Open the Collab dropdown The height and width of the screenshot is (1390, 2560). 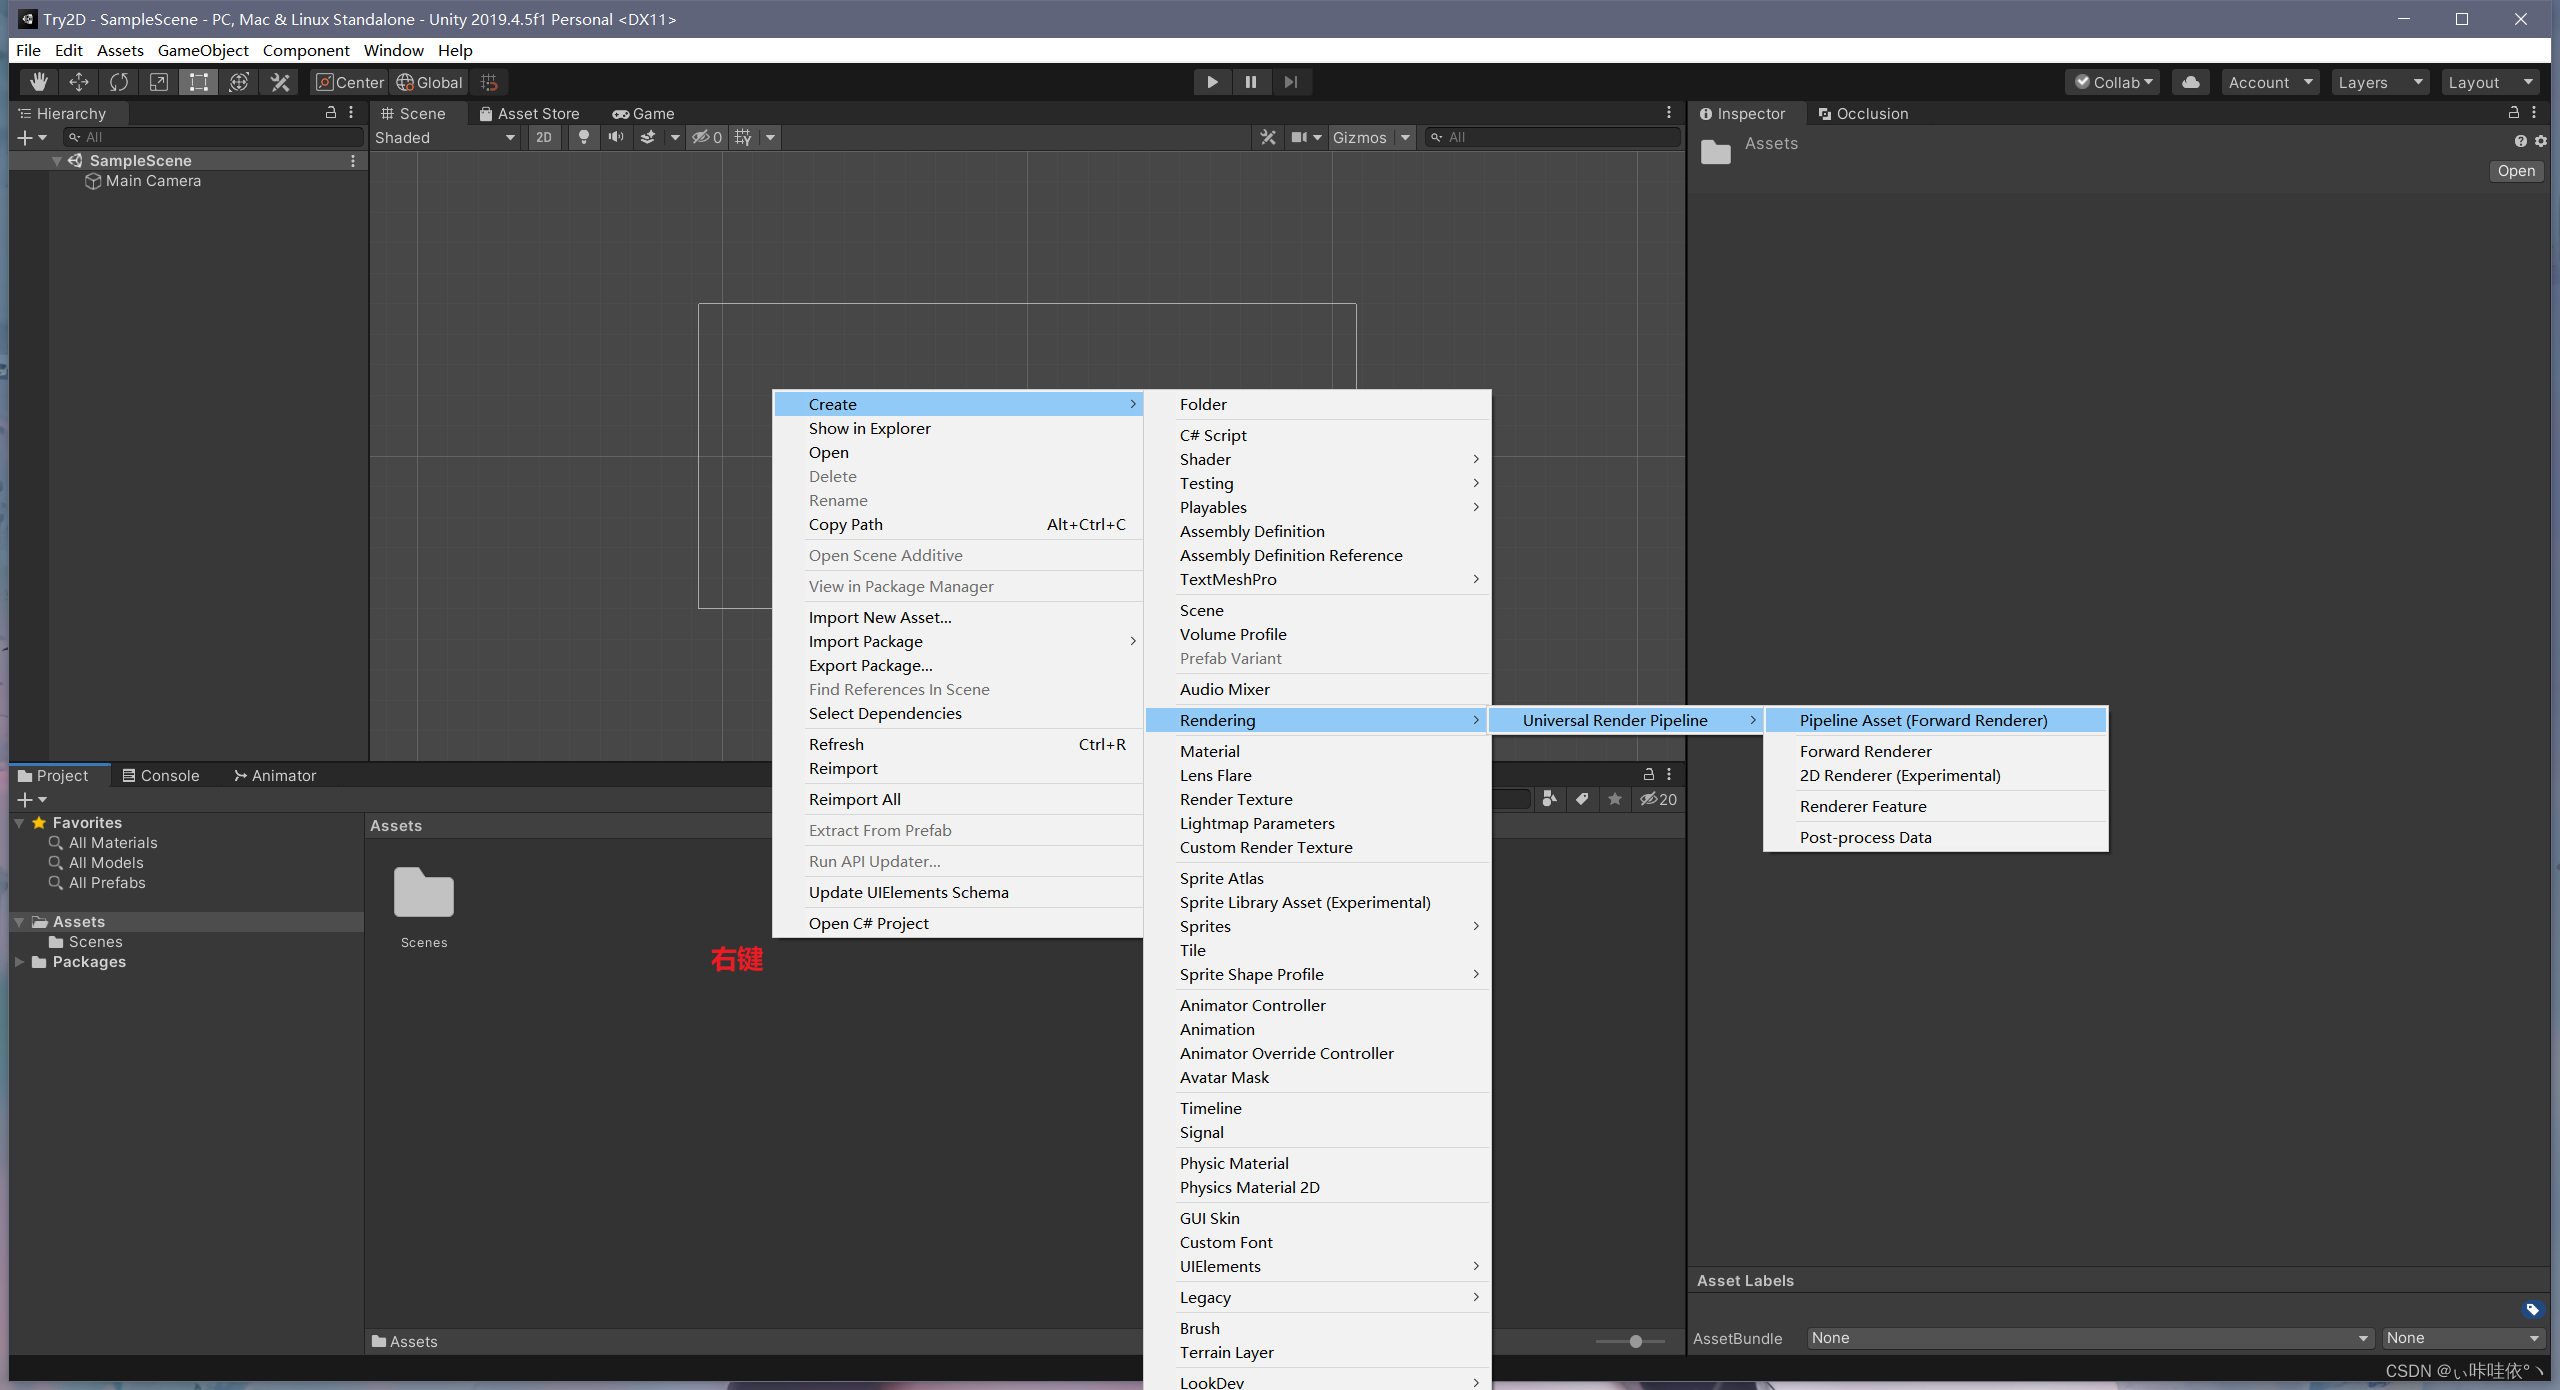click(2112, 82)
